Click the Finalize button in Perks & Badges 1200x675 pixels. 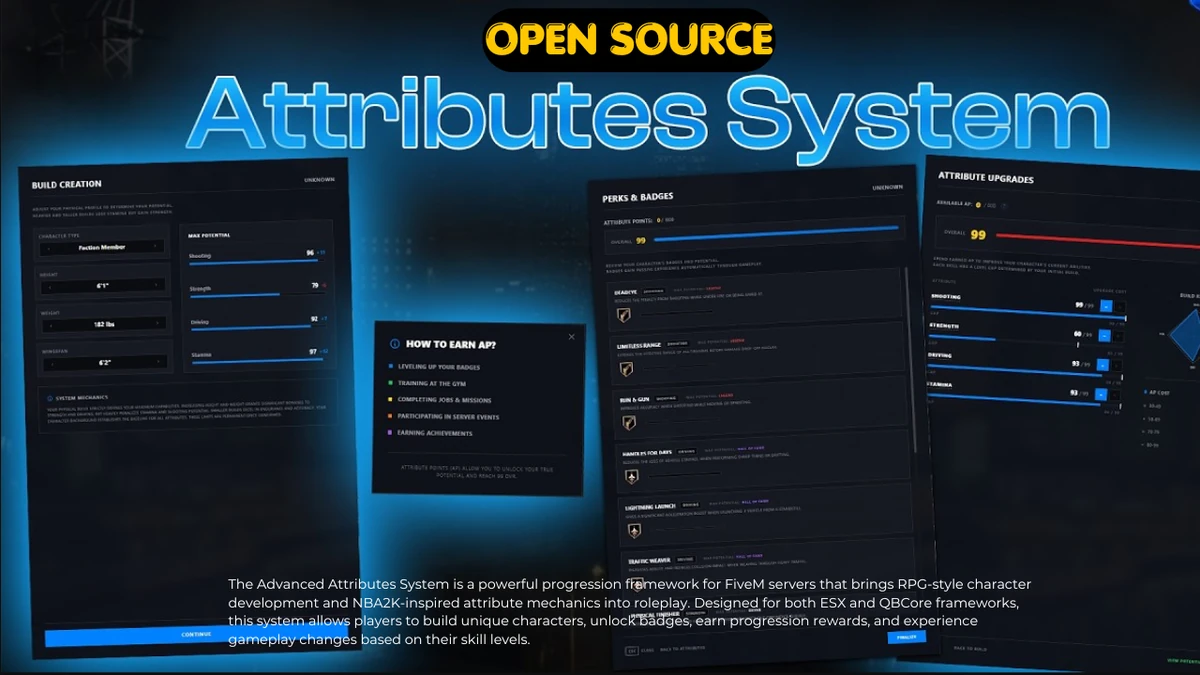pos(907,636)
